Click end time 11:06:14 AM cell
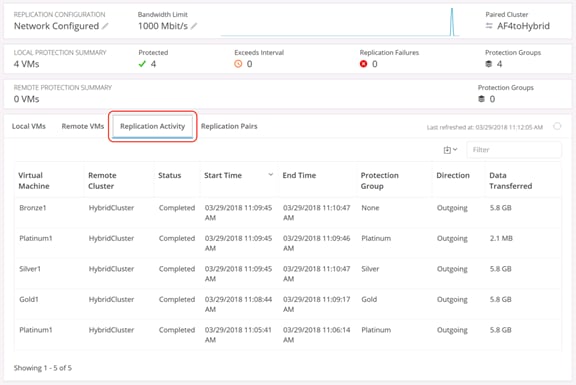The width and height of the screenshot is (576, 385). point(316,335)
